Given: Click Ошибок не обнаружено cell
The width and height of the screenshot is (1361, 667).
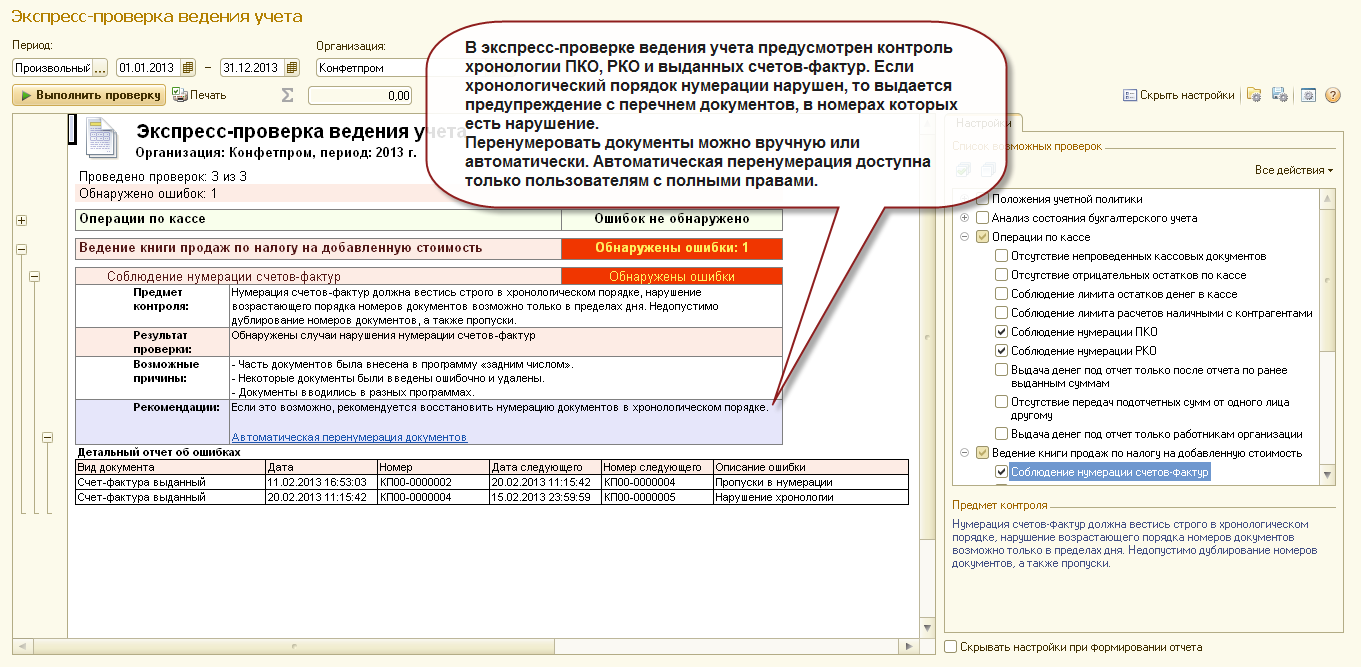Looking at the screenshot, I should pyautogui.click(x=672, y=219).
